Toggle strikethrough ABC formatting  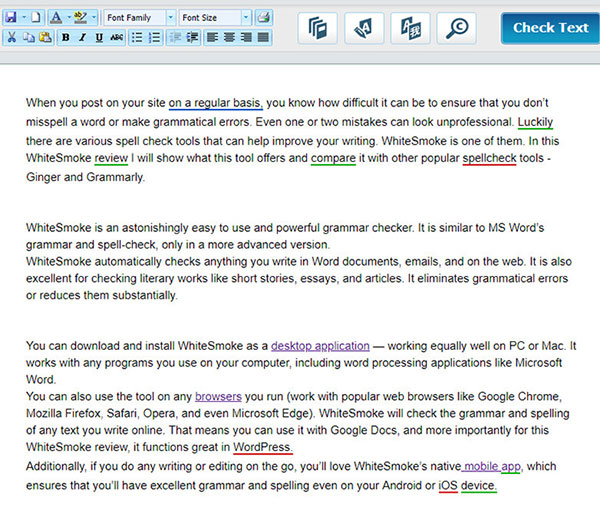pos(116,37)
